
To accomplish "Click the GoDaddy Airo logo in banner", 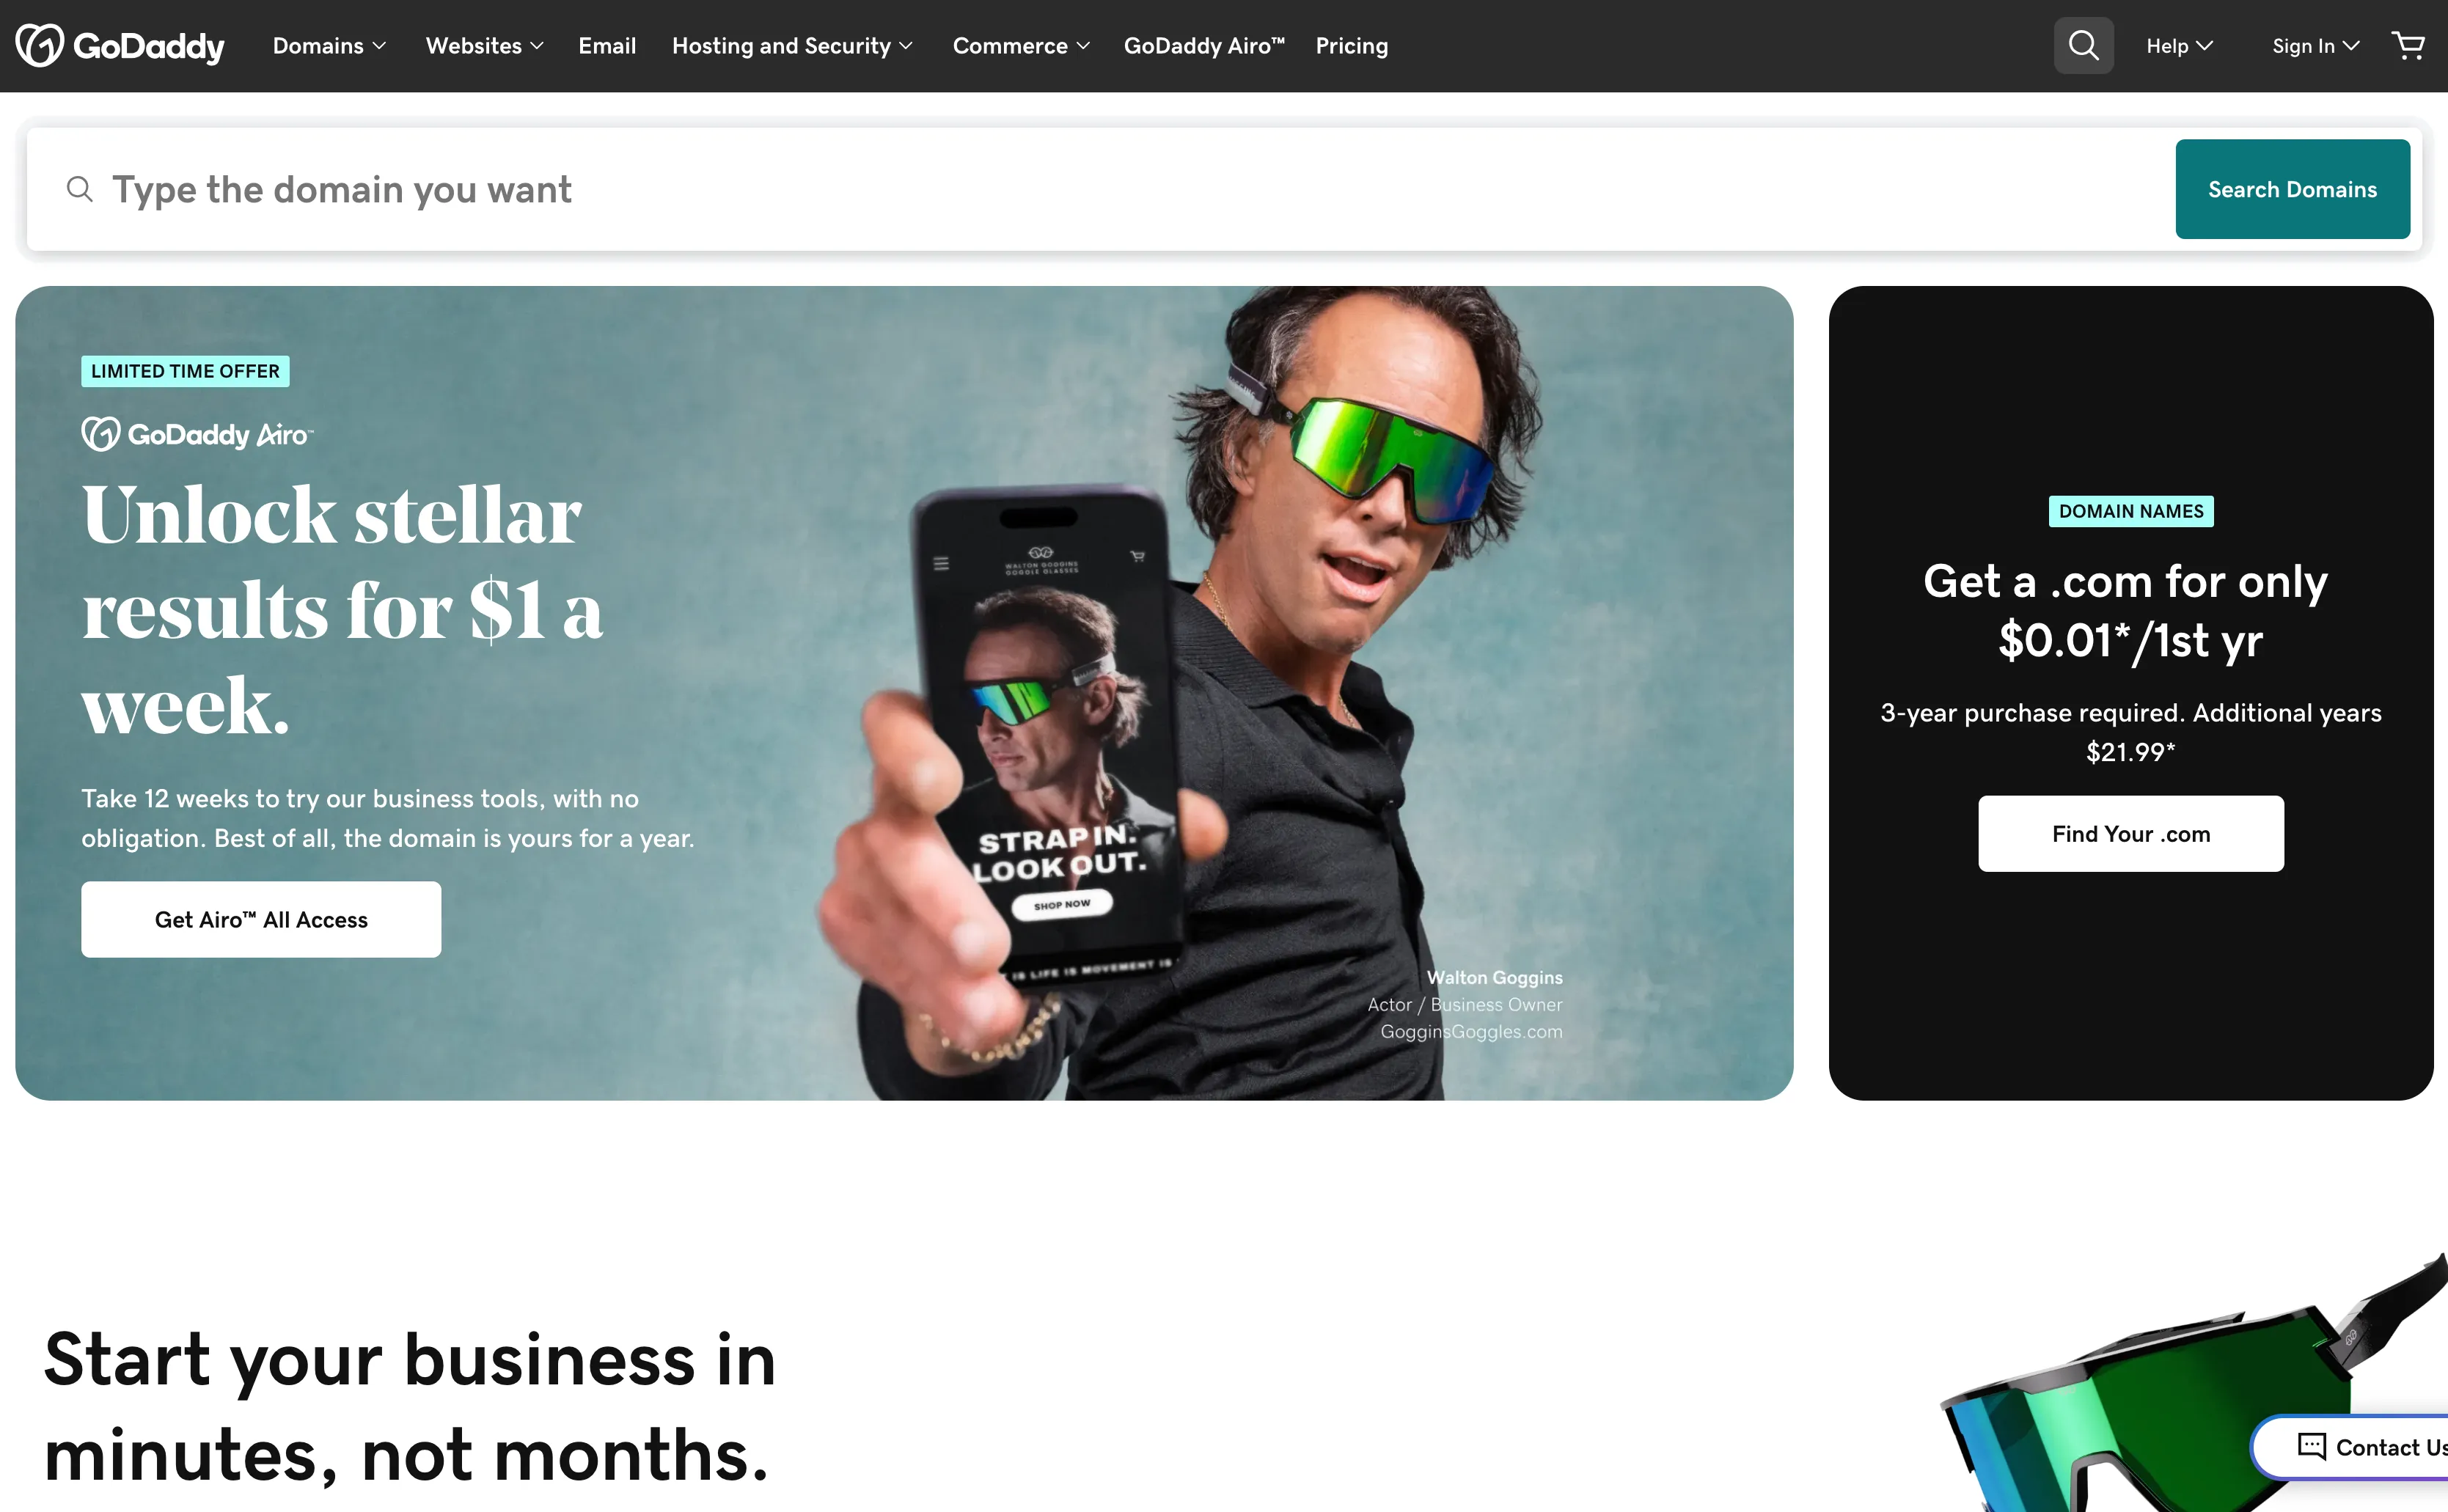I will pos(197,434).
